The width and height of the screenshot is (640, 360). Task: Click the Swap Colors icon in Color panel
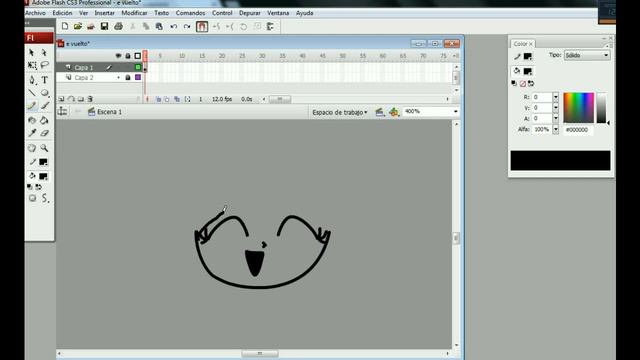pyautogui.click(x=531, y=83)
